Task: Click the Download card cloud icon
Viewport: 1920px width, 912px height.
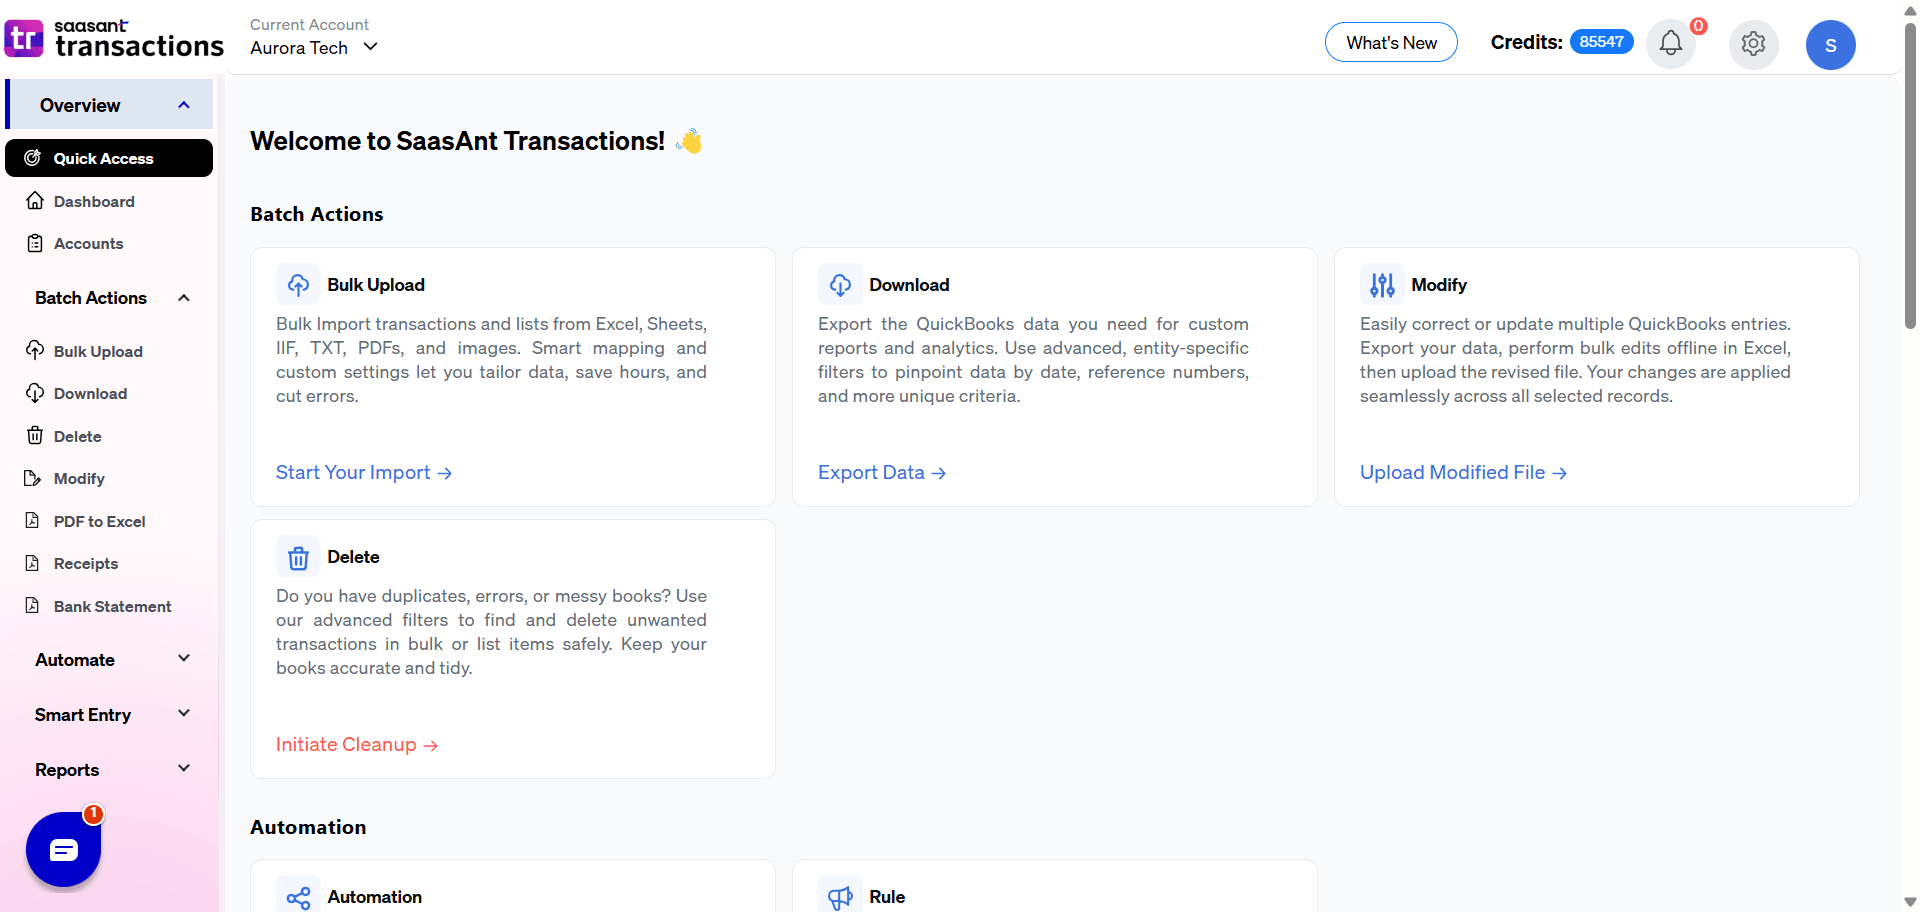Action: pyautogui.click(x=840, y=285)
